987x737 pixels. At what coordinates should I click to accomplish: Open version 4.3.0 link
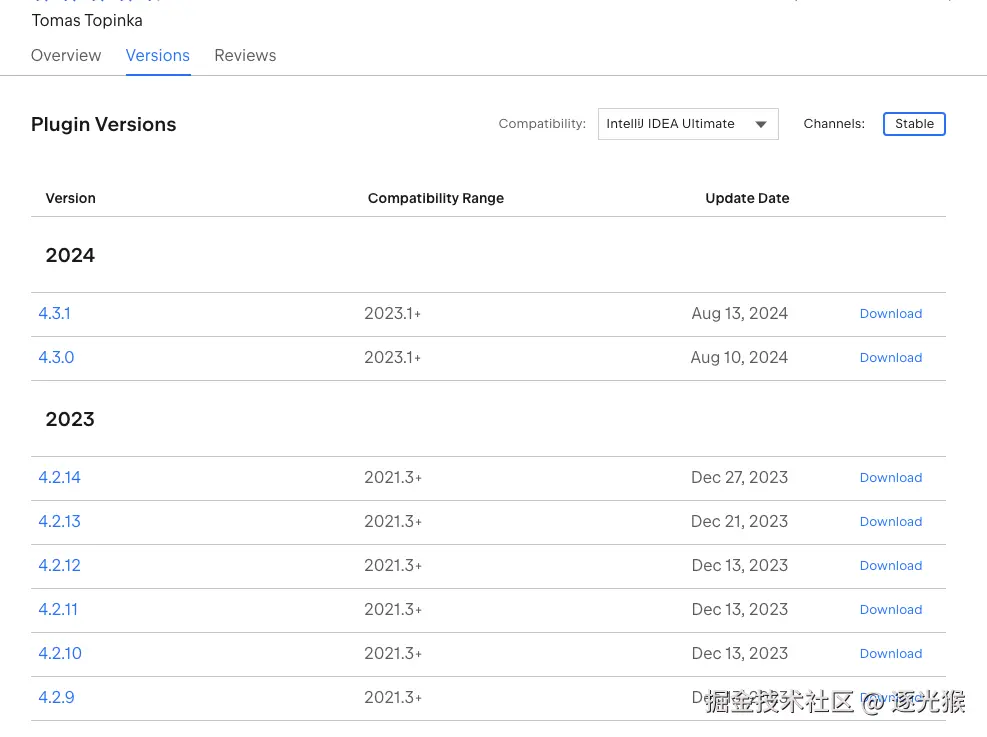(x=56, y=357)
